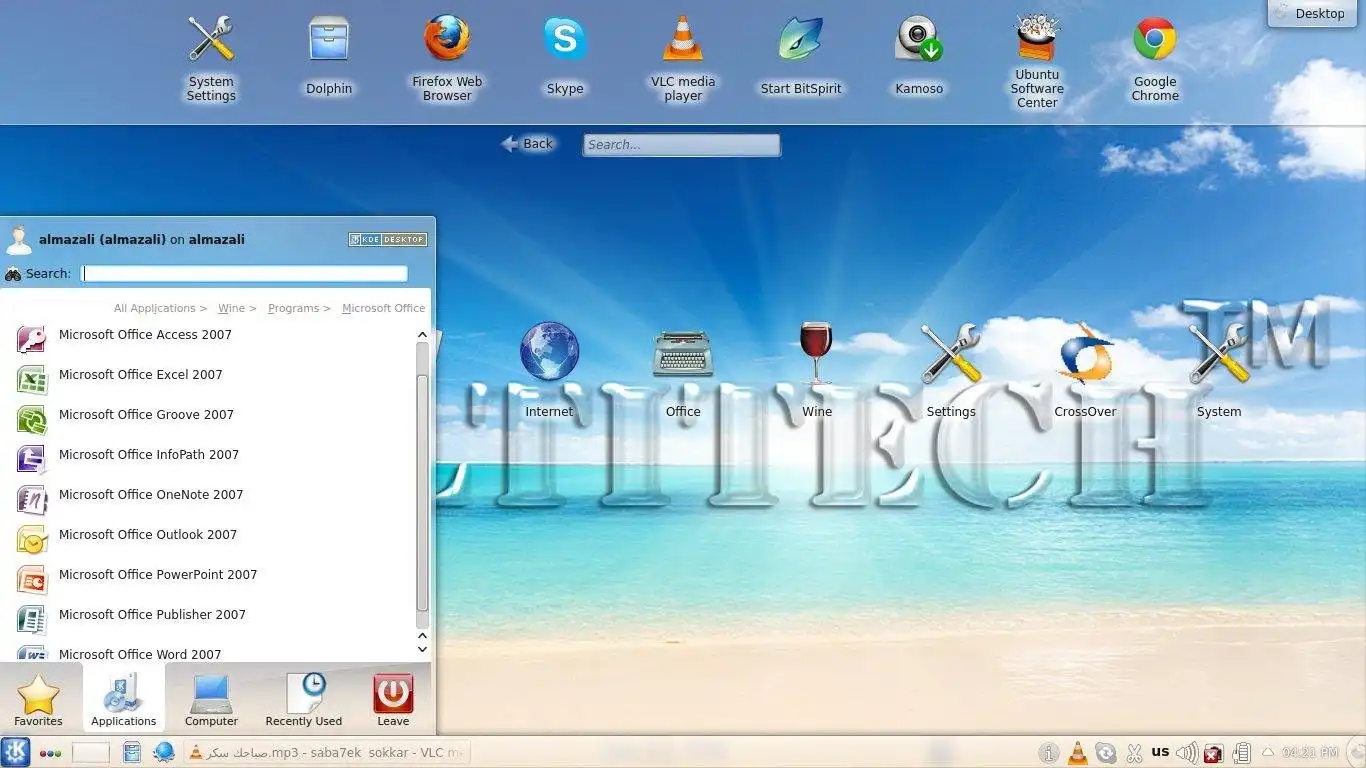Open the Desktop toolbox button
The height and width of the screenshot is (768, 1366).
1312,13
